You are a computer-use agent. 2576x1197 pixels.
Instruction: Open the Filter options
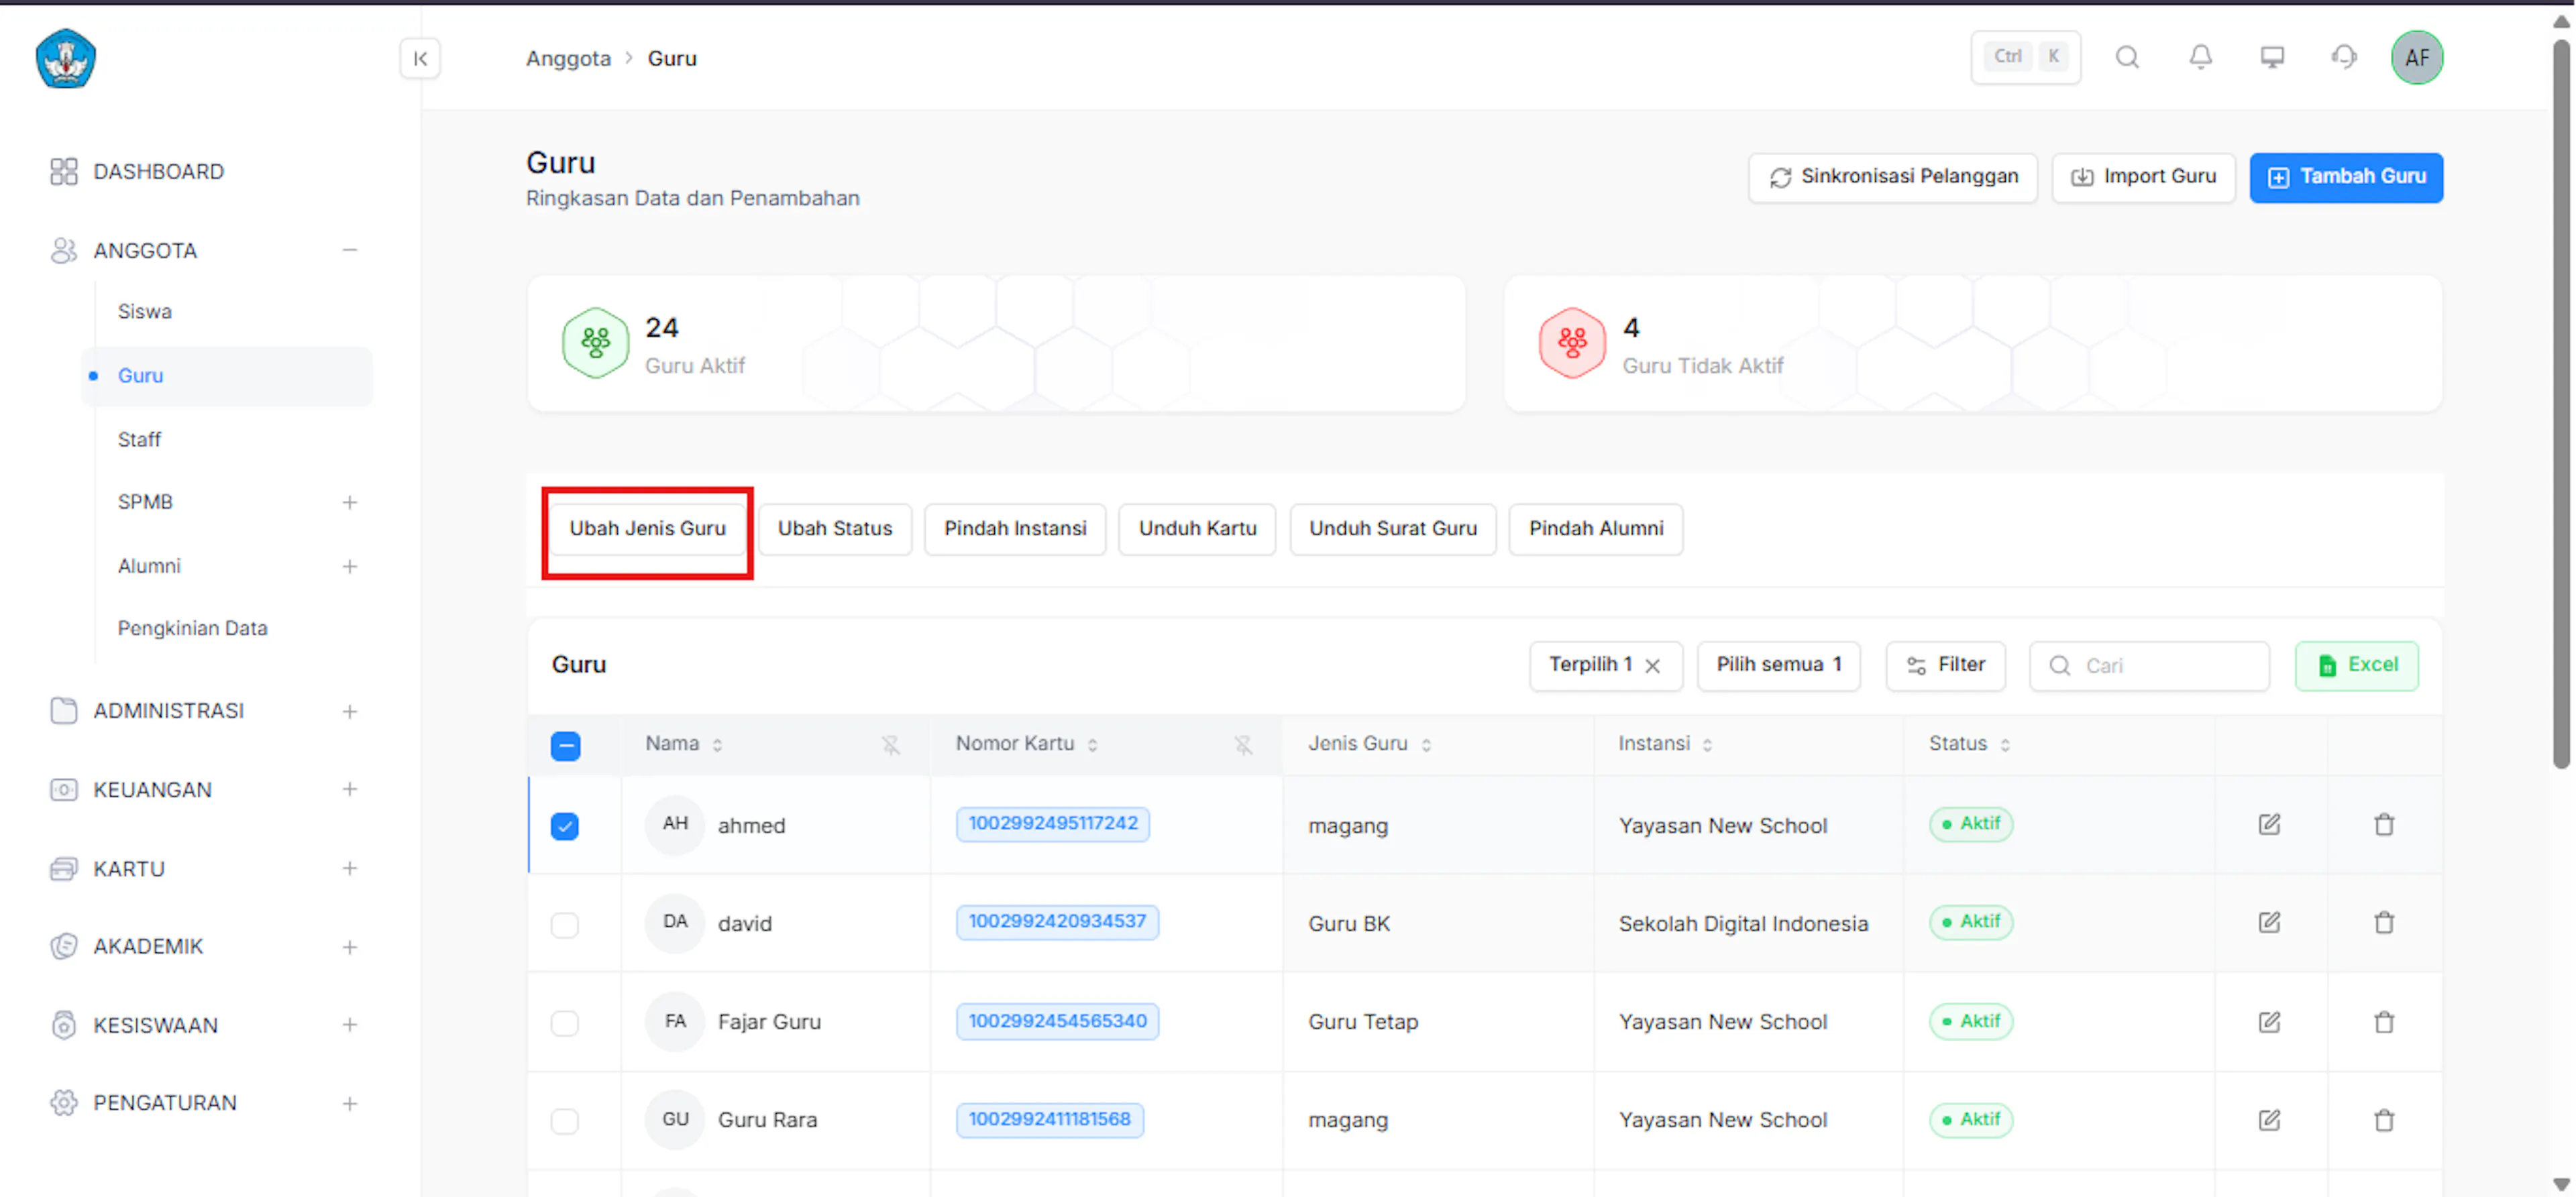[x=1945, y=665]
